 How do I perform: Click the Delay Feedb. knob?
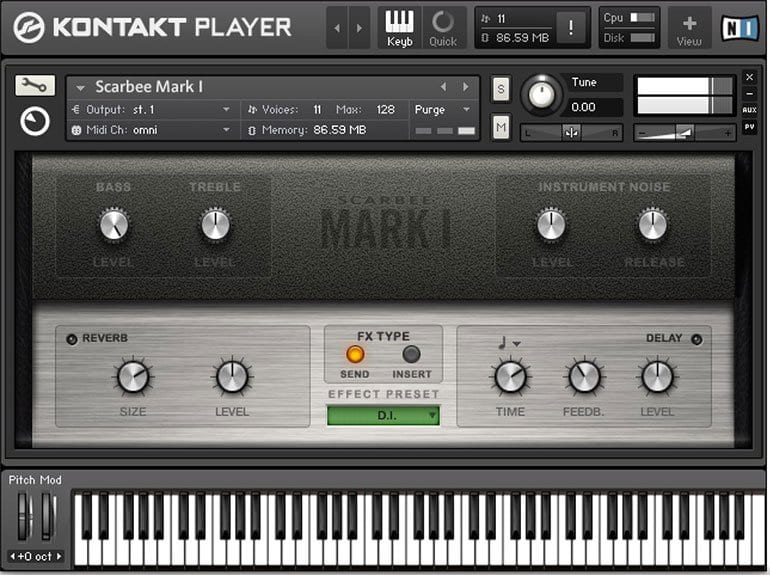pyautogui.click(x=584, y=377)
